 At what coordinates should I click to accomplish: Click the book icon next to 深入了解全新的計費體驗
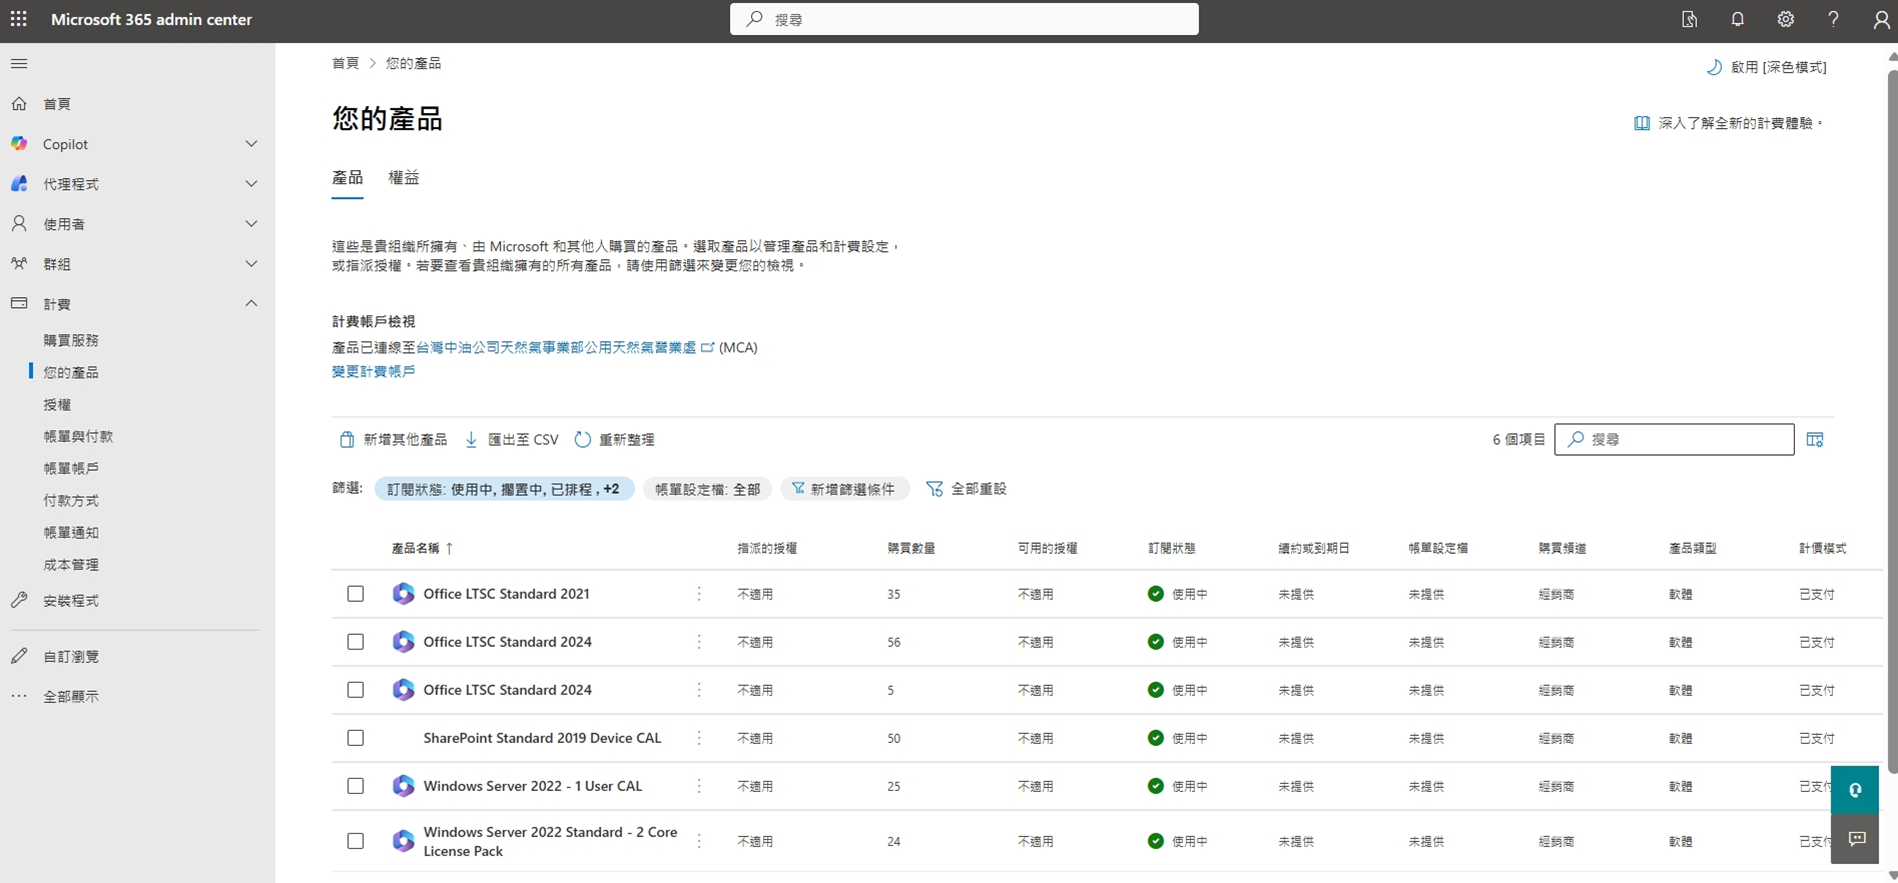pos(1641,123)
